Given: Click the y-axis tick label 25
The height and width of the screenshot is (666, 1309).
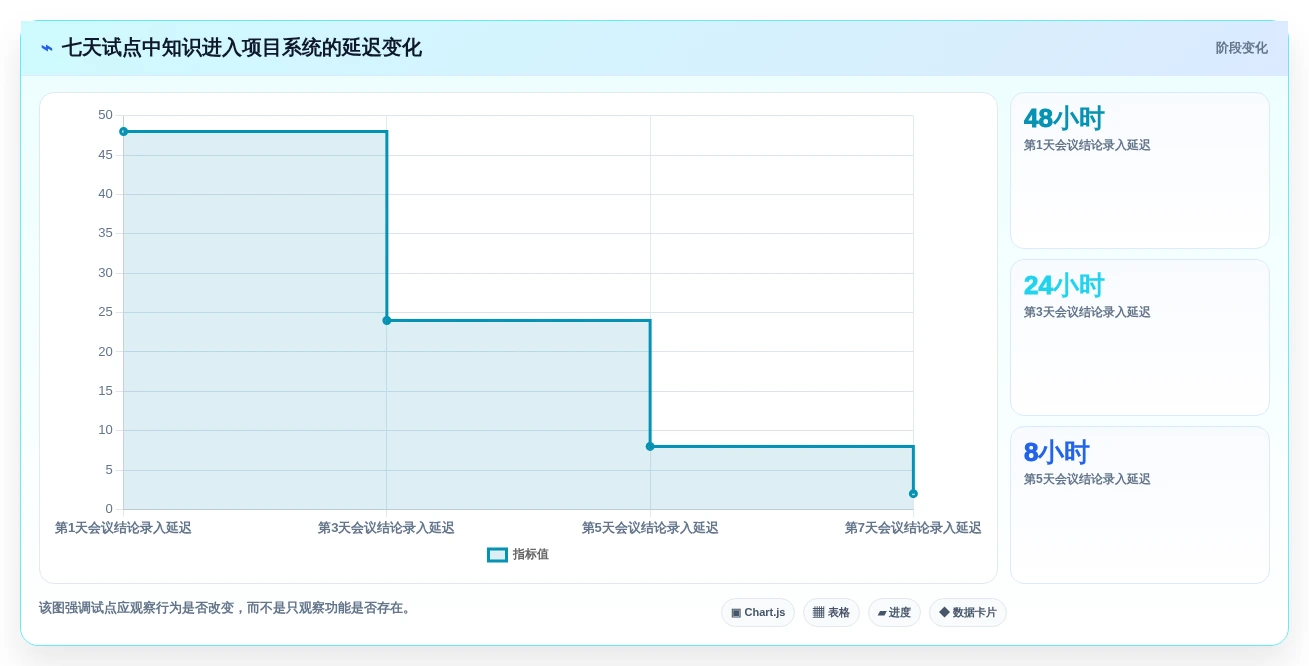Looking at the screenshot, I should coord(105,312).
